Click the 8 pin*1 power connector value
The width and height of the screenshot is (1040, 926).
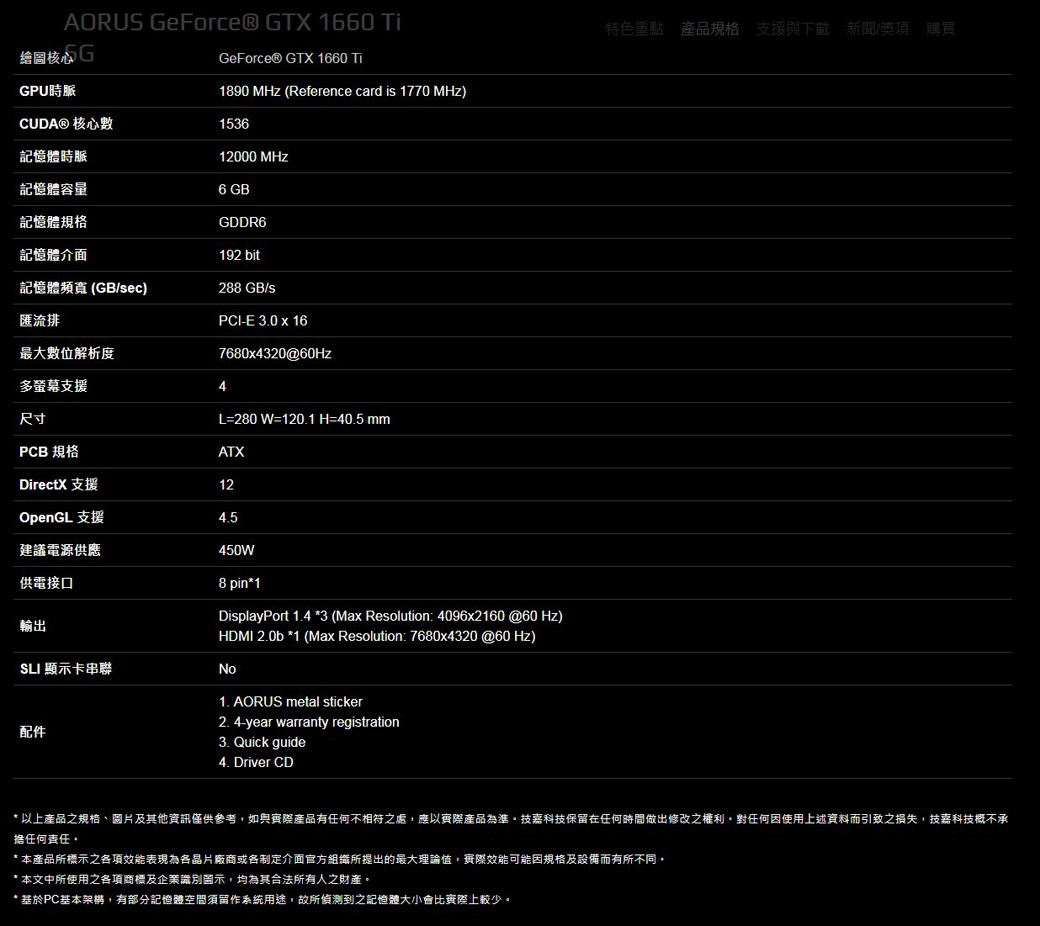click(239, 583)
